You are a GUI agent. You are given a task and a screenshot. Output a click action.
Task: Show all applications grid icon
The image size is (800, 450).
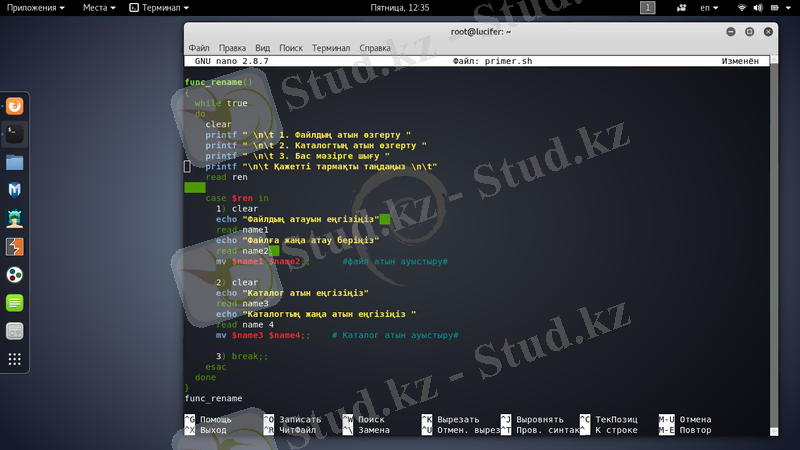tap(15, 359)
